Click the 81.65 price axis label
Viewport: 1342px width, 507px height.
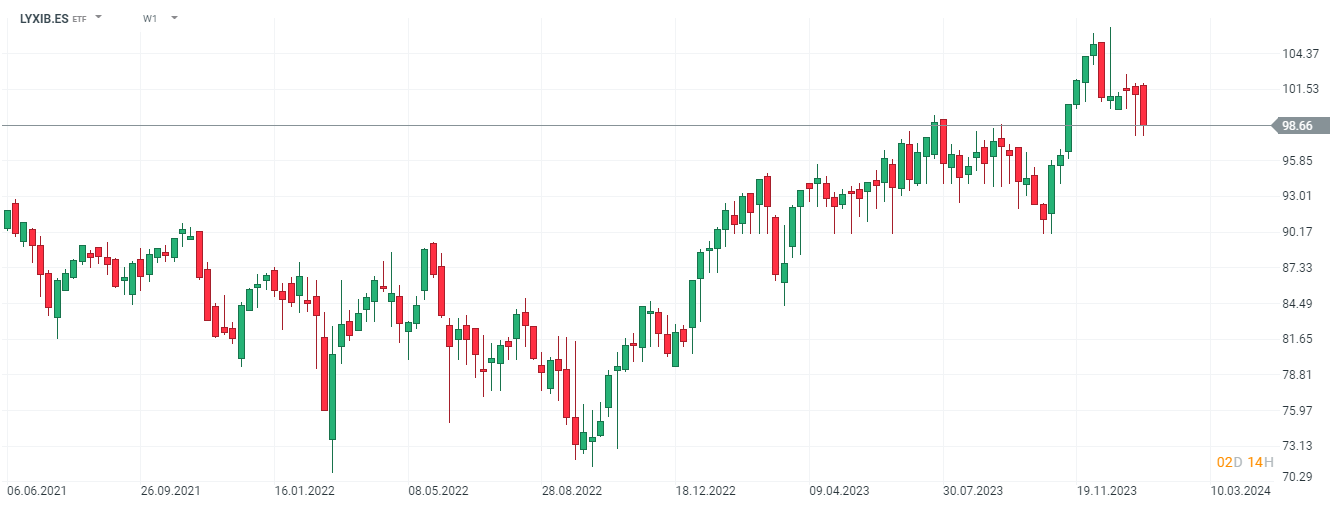coord(1298,339)
